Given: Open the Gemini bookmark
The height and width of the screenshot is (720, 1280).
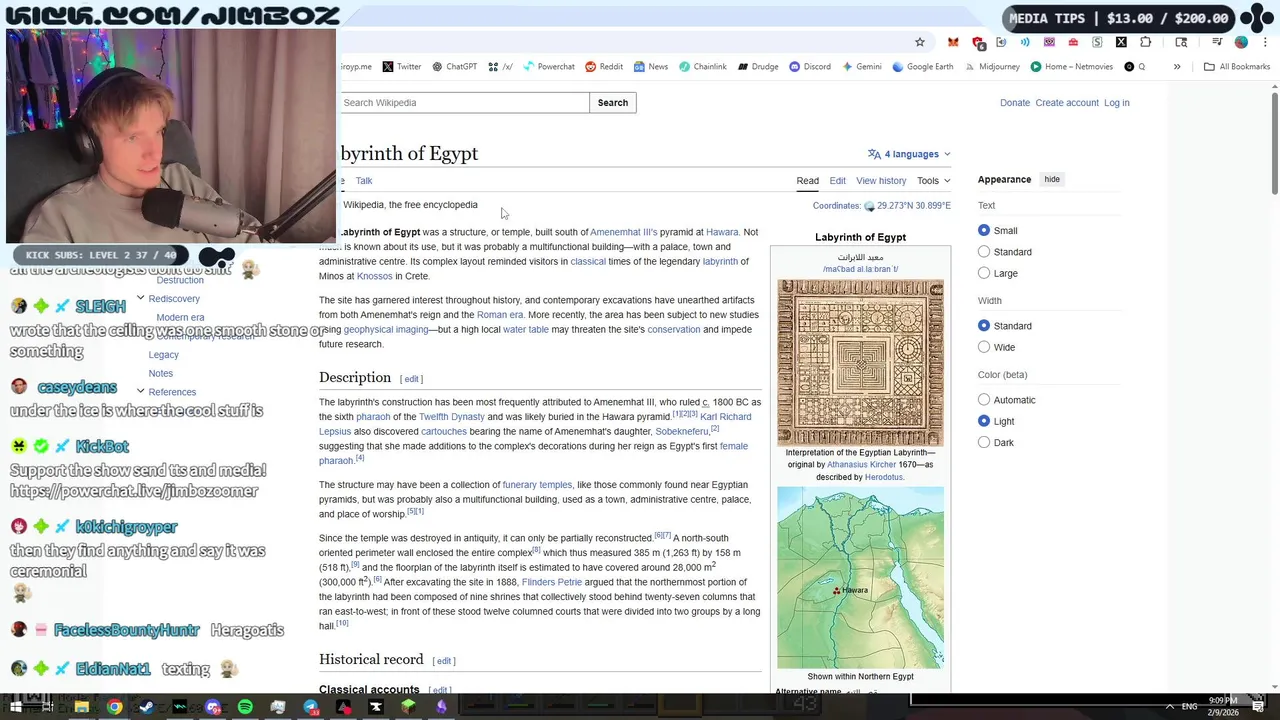Looking at the screenshot, I should (861, 67).
